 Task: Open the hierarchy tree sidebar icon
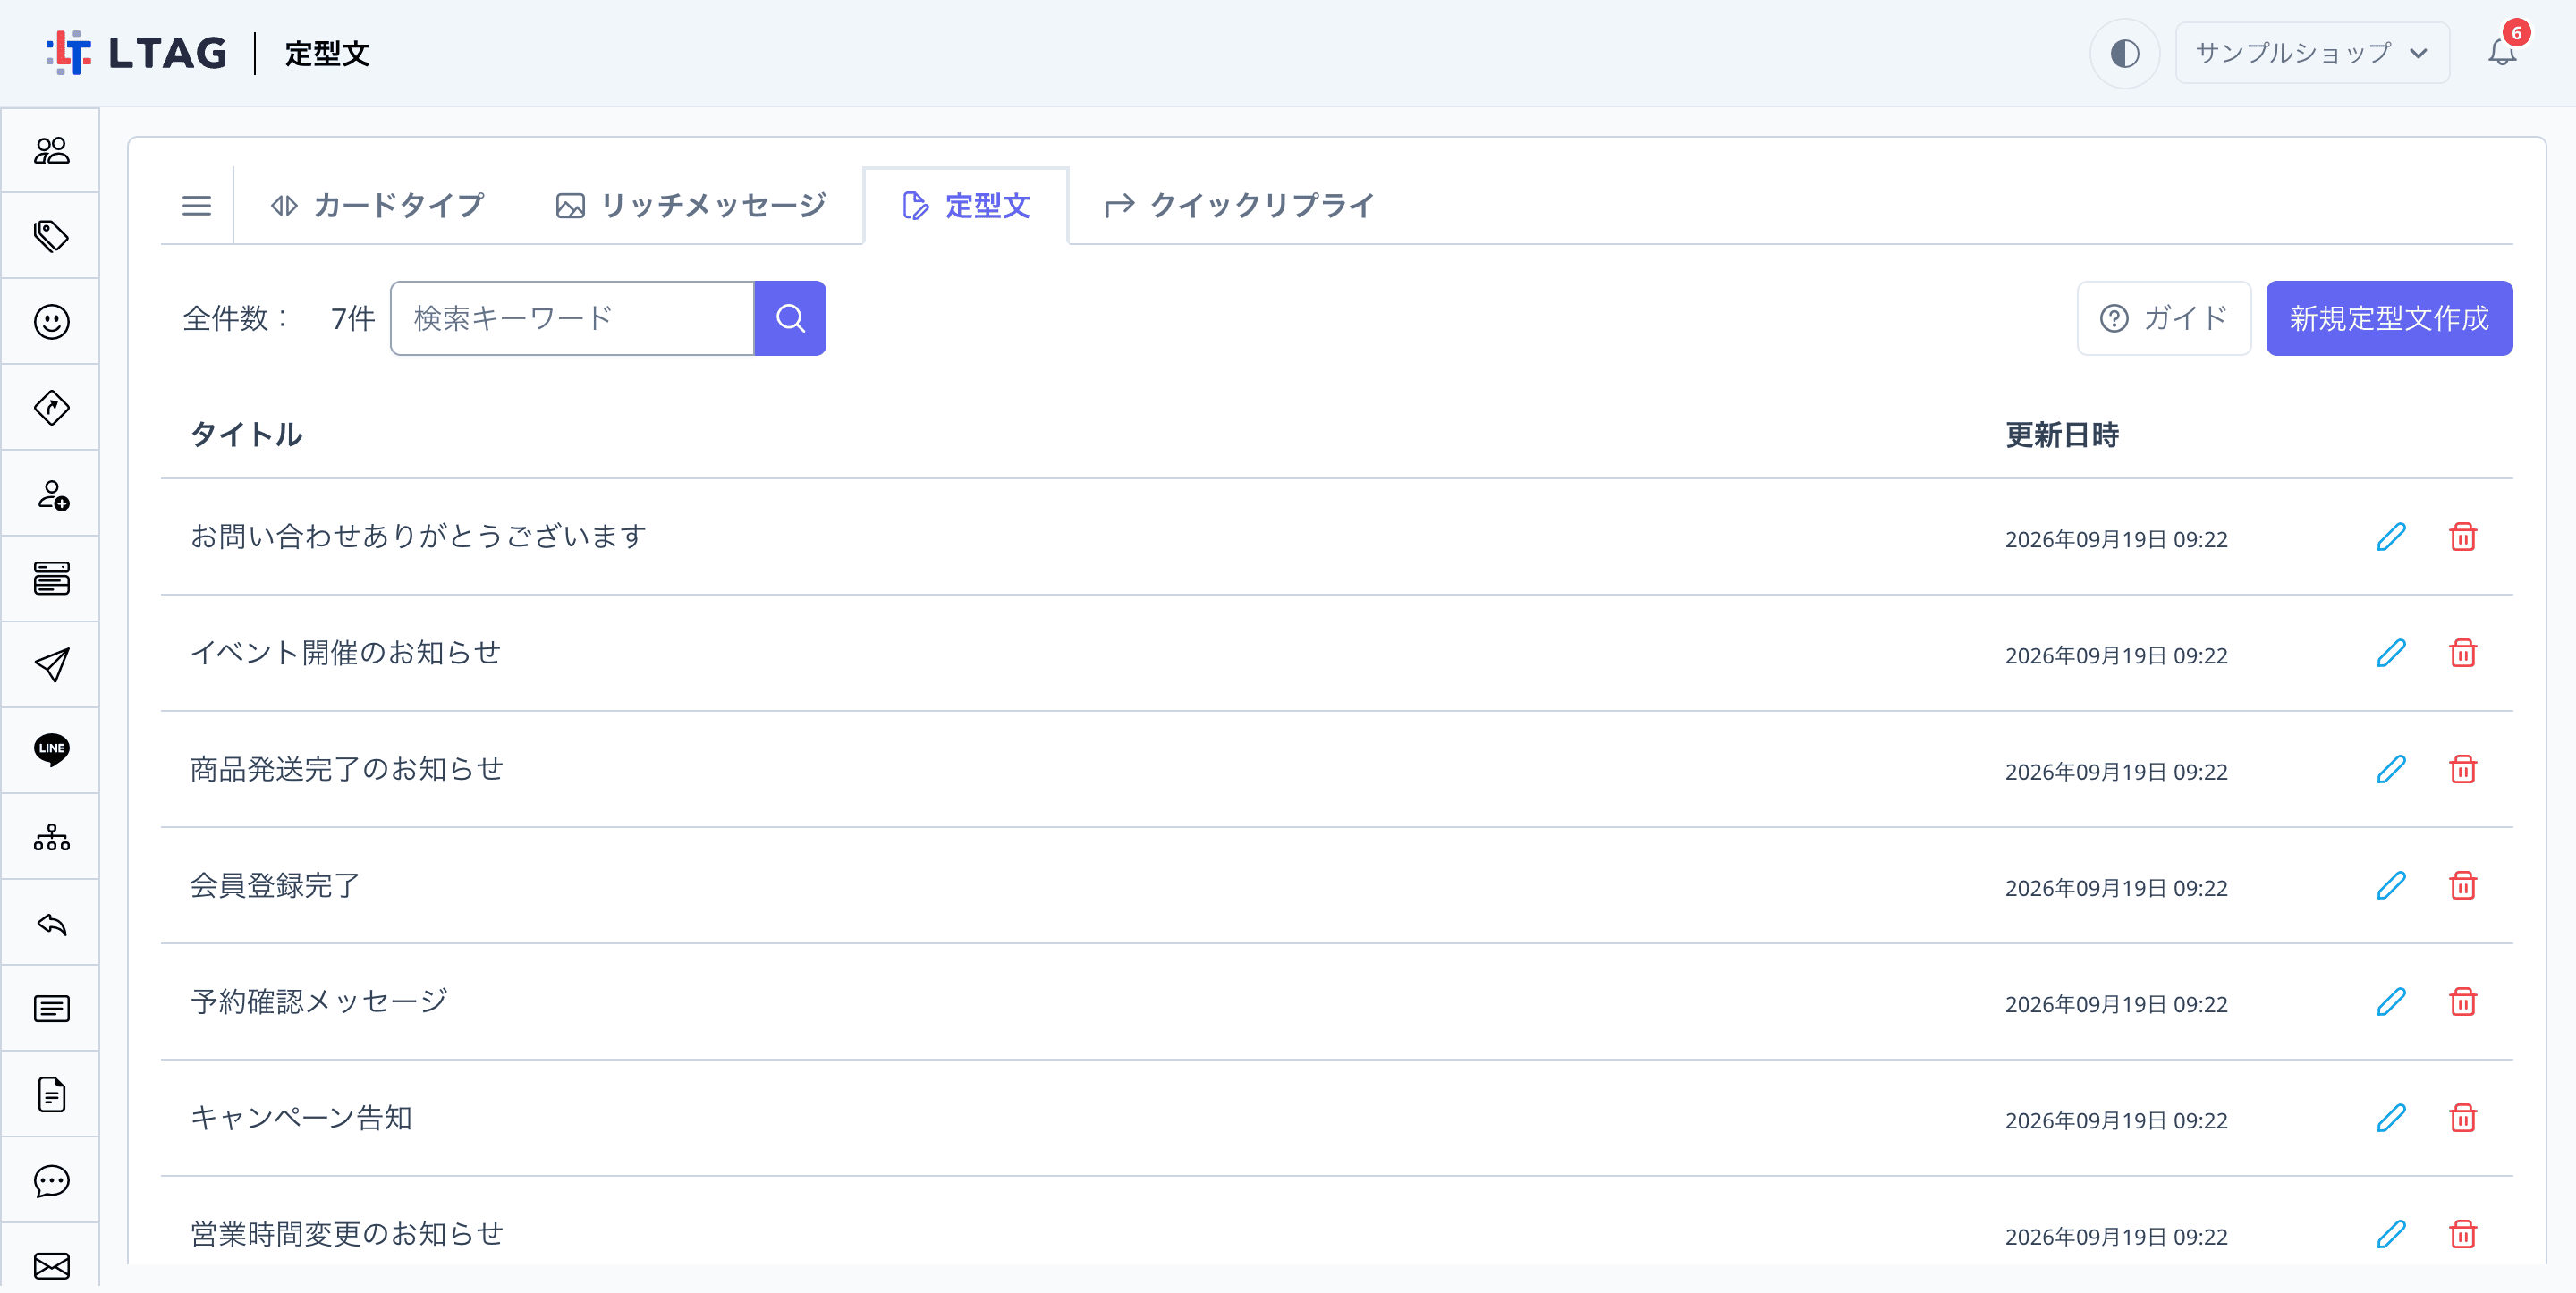pos(51,837)
